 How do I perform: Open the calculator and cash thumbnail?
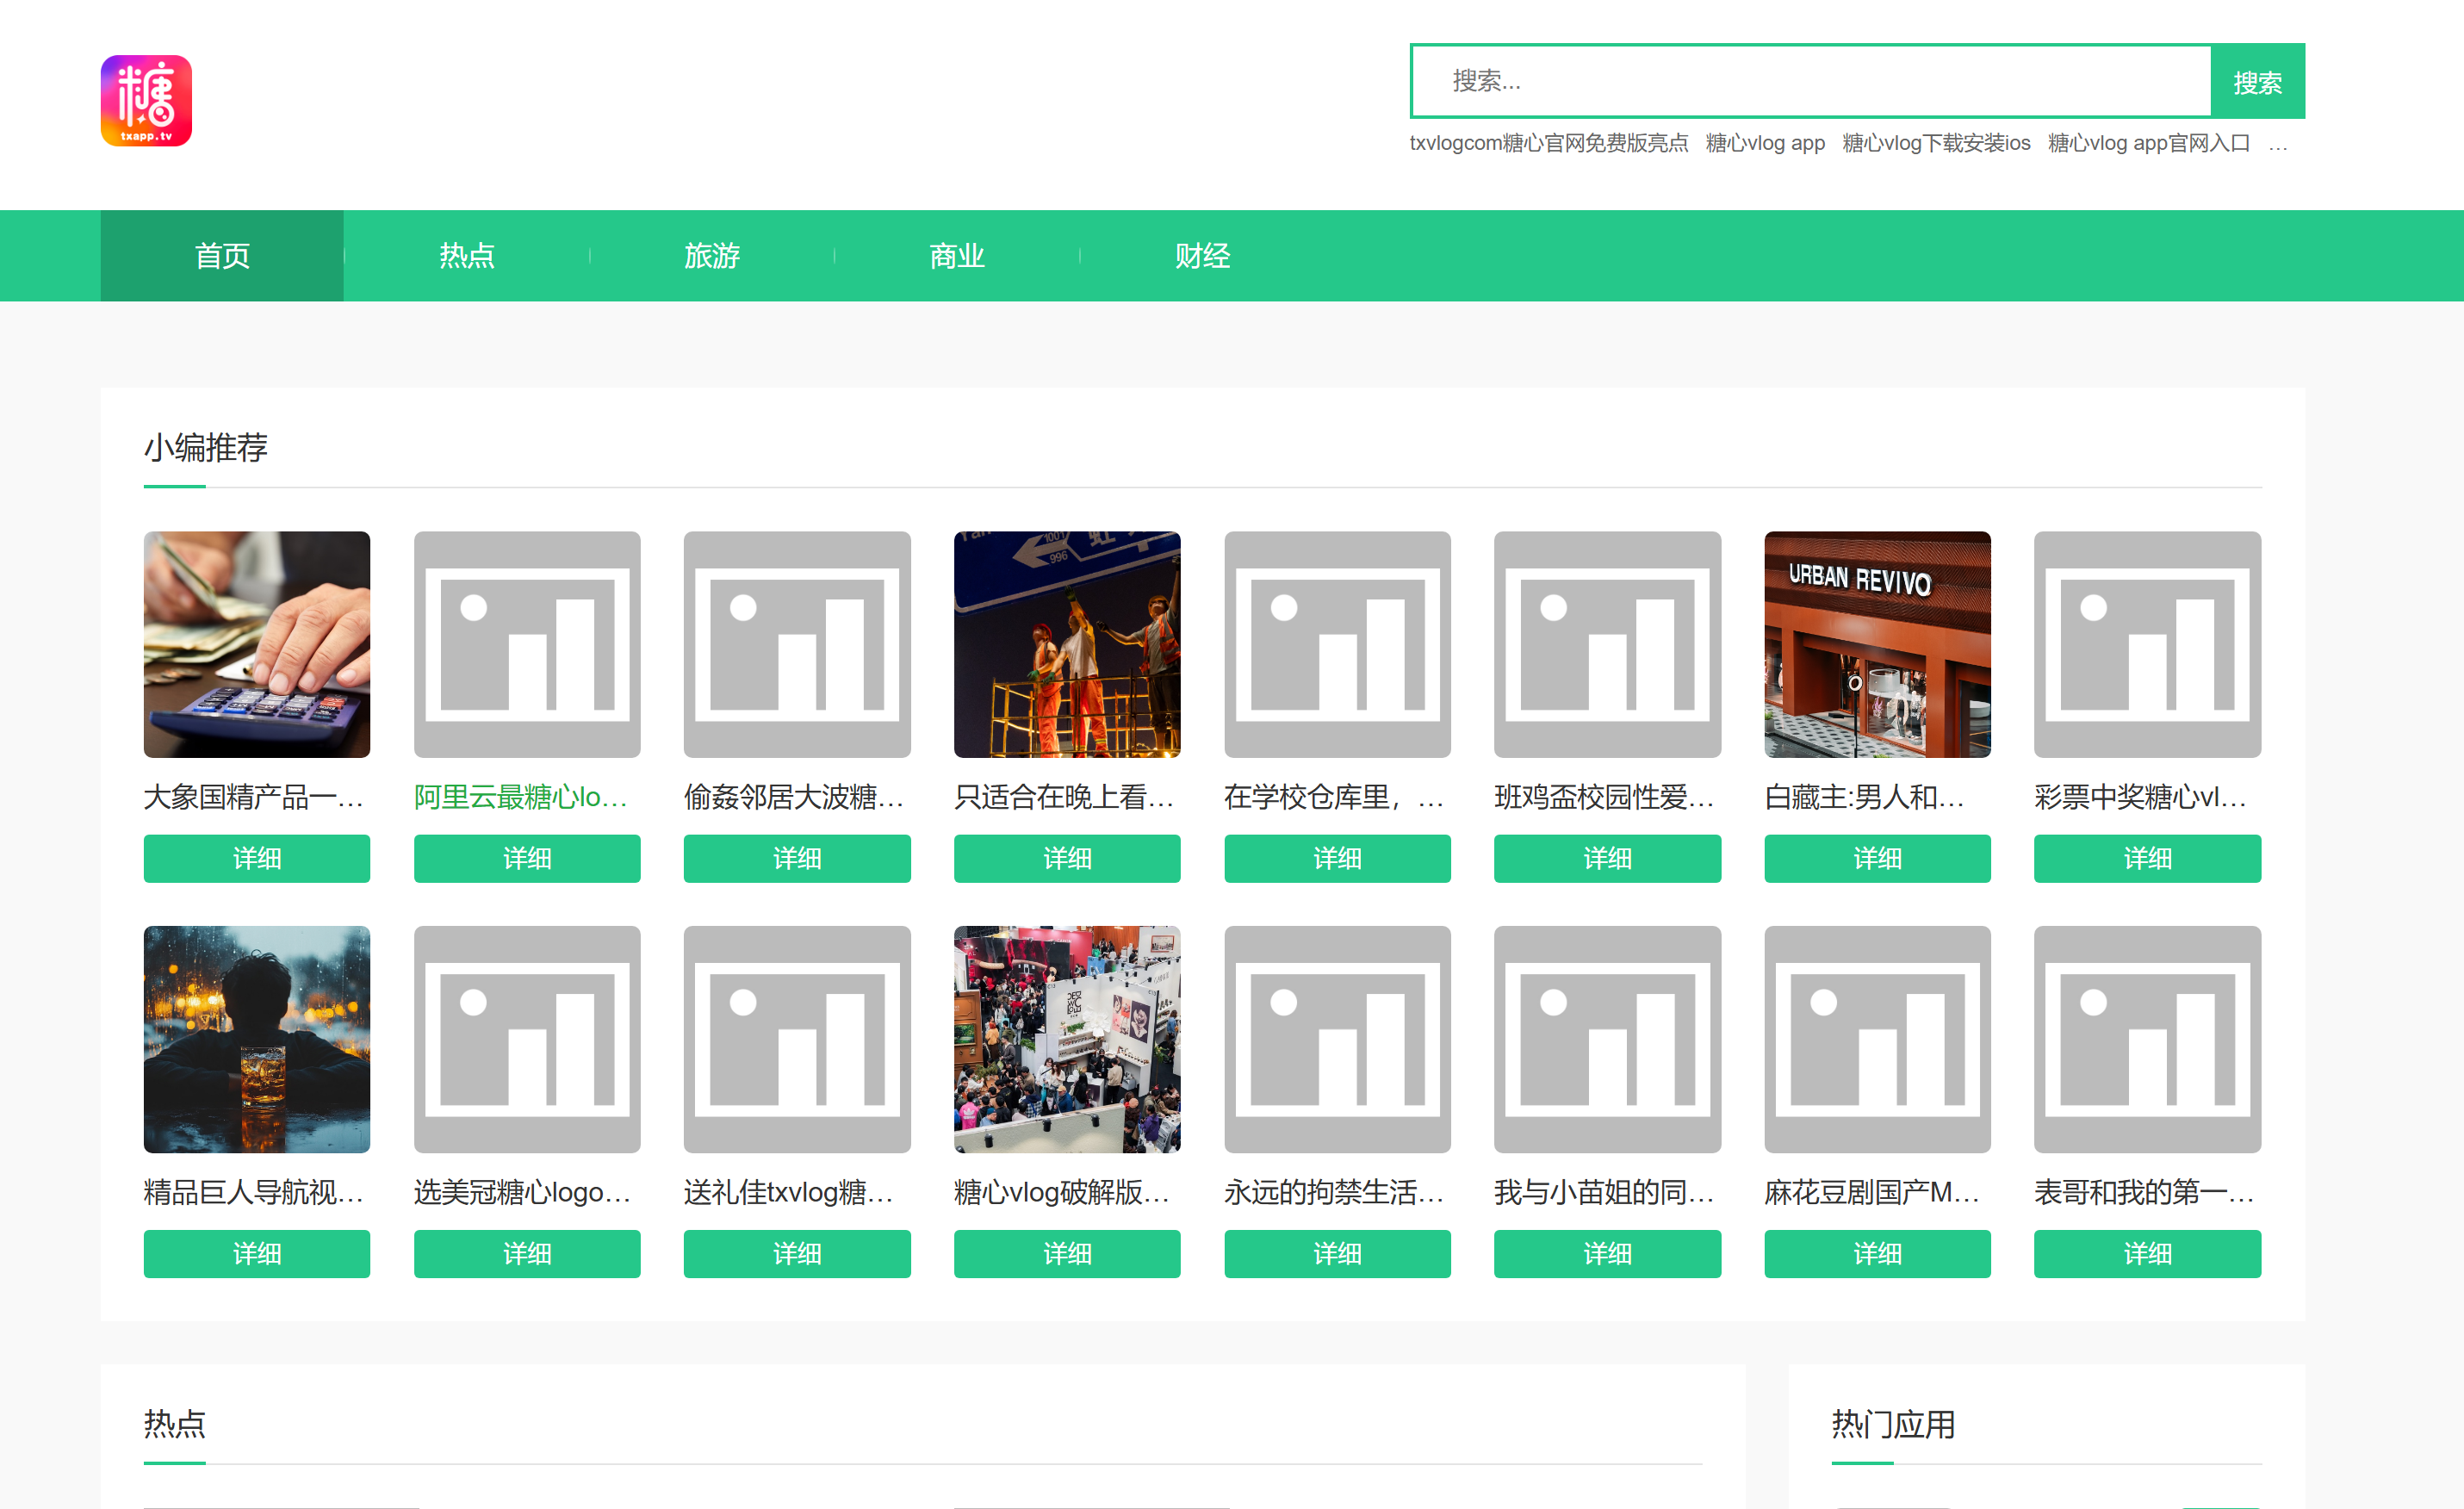(257, 644)
